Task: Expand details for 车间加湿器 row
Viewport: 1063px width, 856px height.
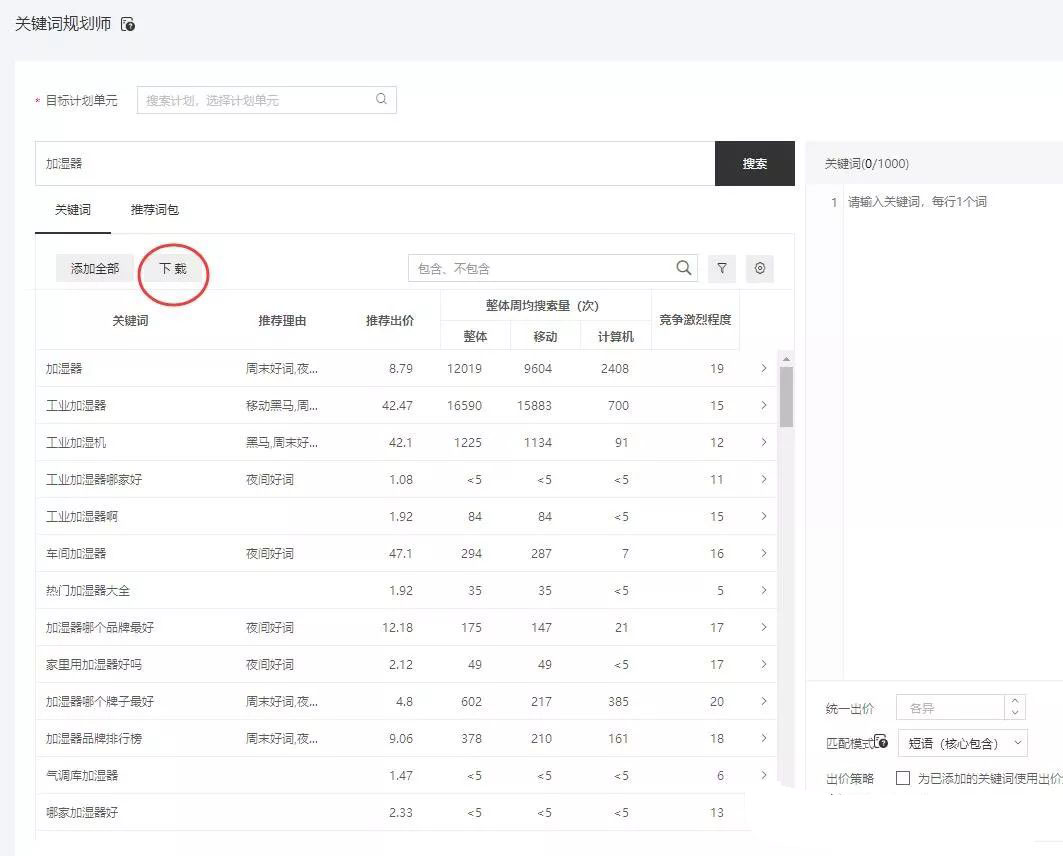Action: tap(764, 553)
